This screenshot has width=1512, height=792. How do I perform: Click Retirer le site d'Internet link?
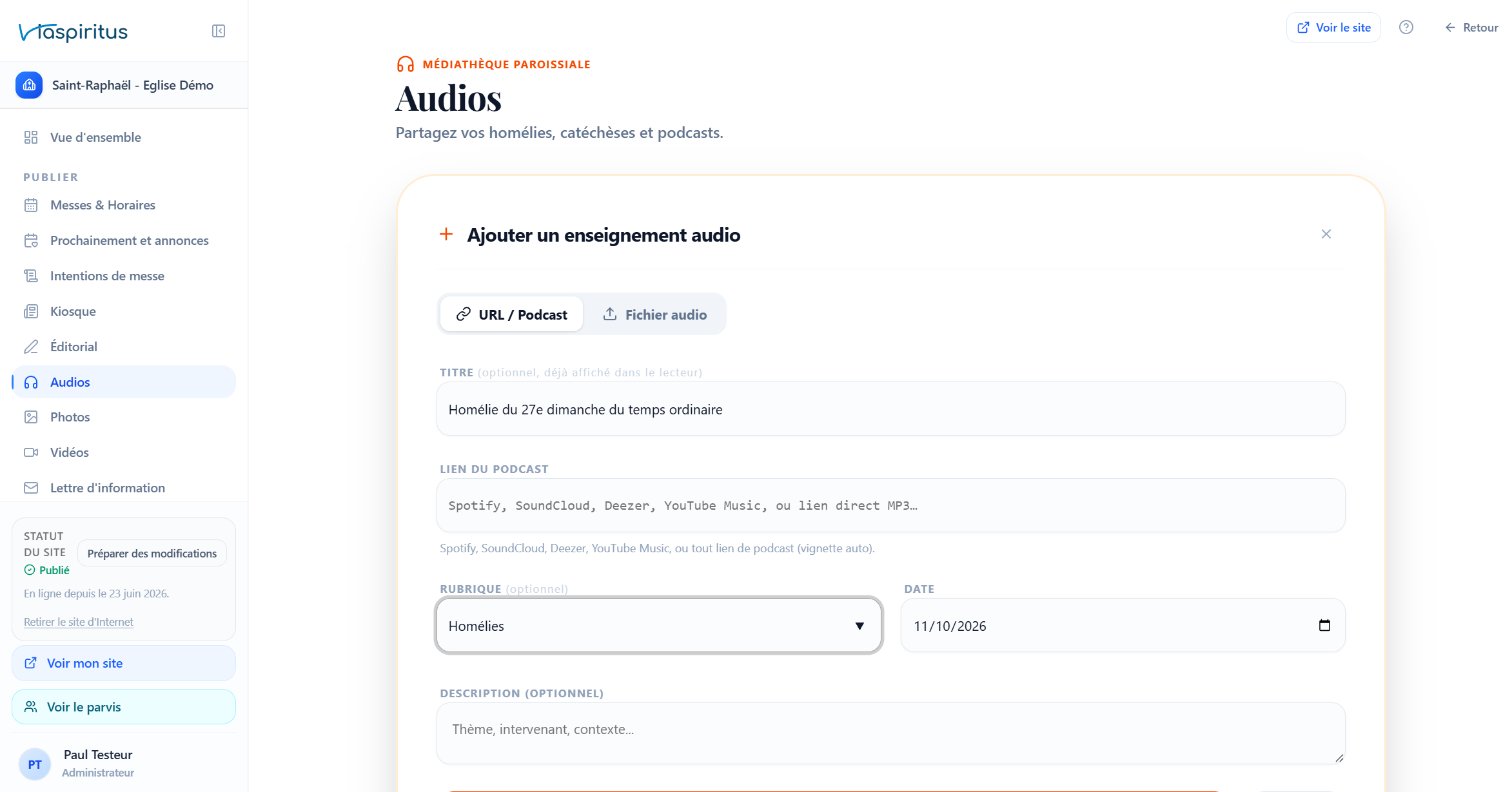click(x=79, y=622)
